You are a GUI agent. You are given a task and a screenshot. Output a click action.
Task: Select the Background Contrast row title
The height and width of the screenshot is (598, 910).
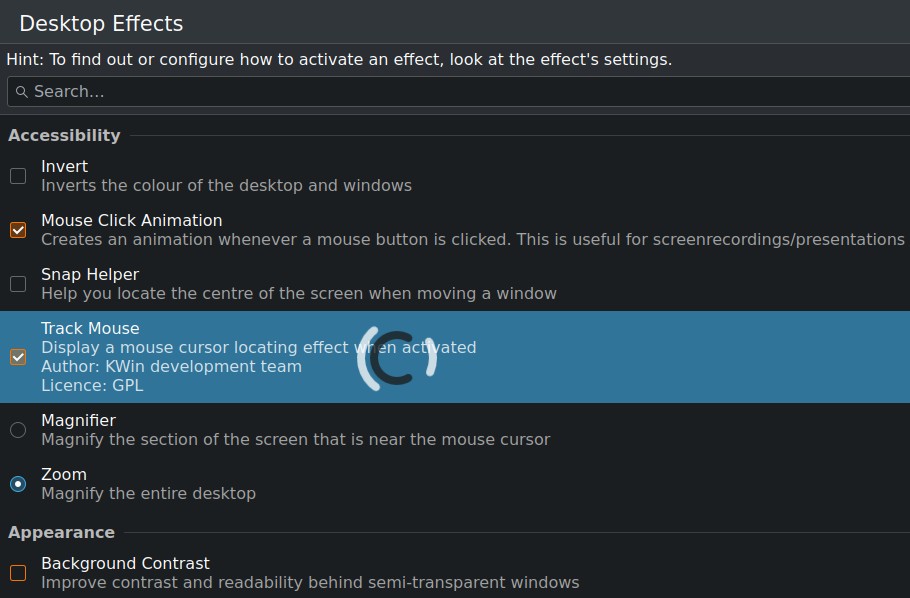click(125, 564)
